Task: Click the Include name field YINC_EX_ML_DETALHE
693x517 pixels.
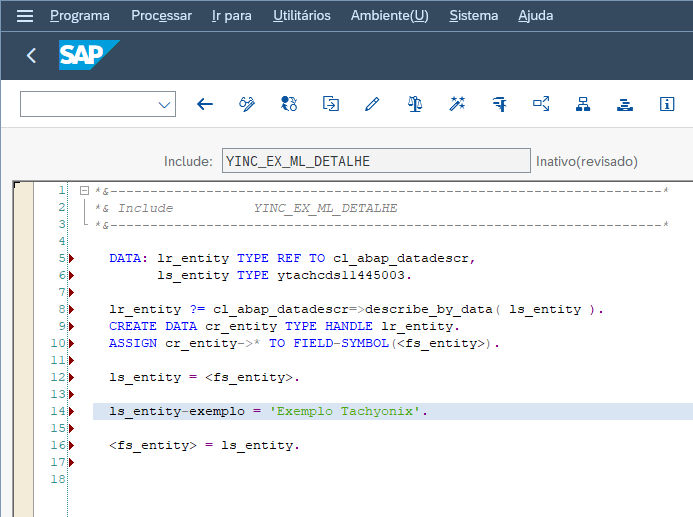Action: coord(376,161)
